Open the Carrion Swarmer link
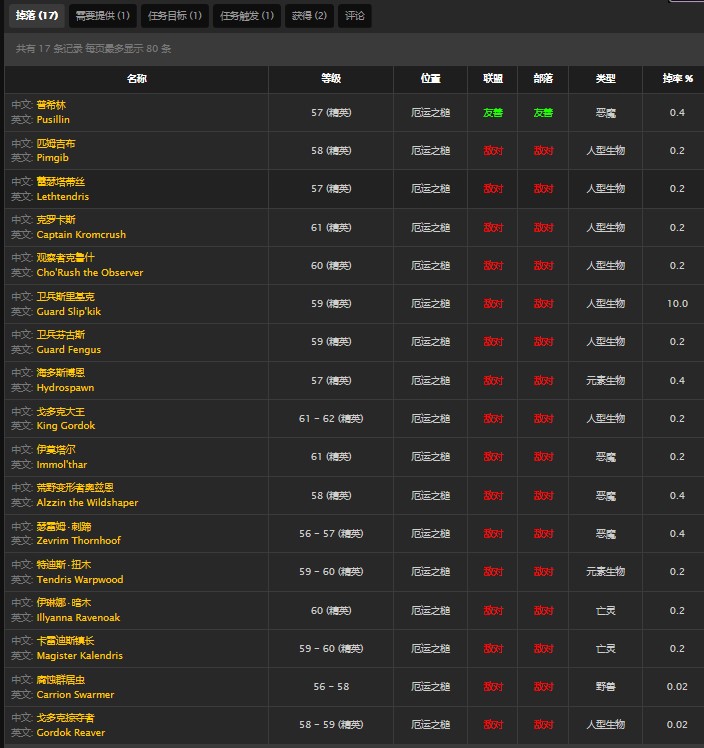 click(x=75, y=695)
